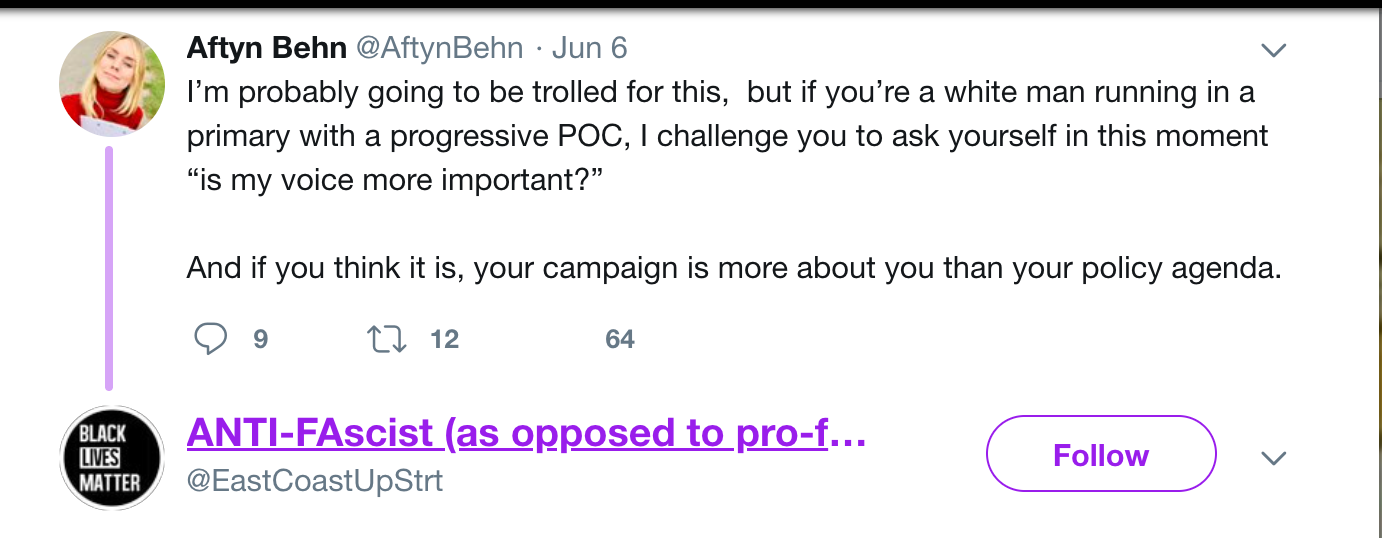Expand the chevron menu on Aftyn's tweet

click(1273, 50)
